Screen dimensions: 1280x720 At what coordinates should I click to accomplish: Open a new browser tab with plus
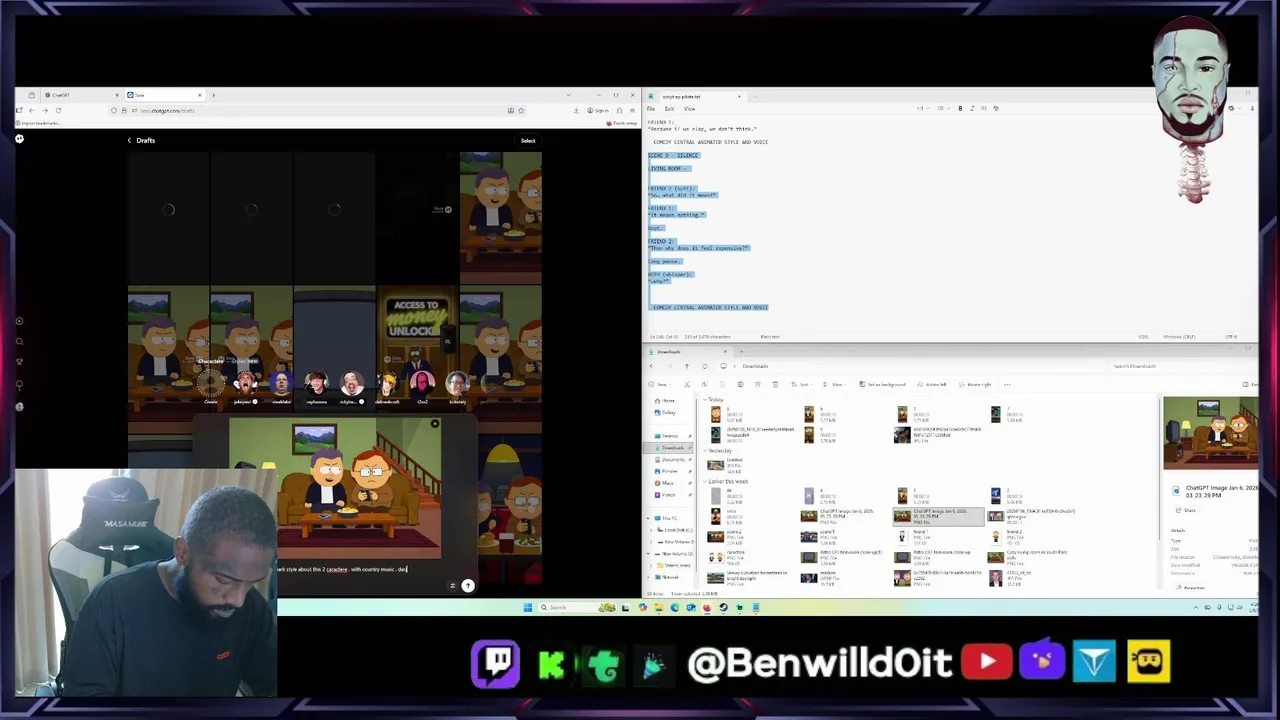tap(213, 95)
